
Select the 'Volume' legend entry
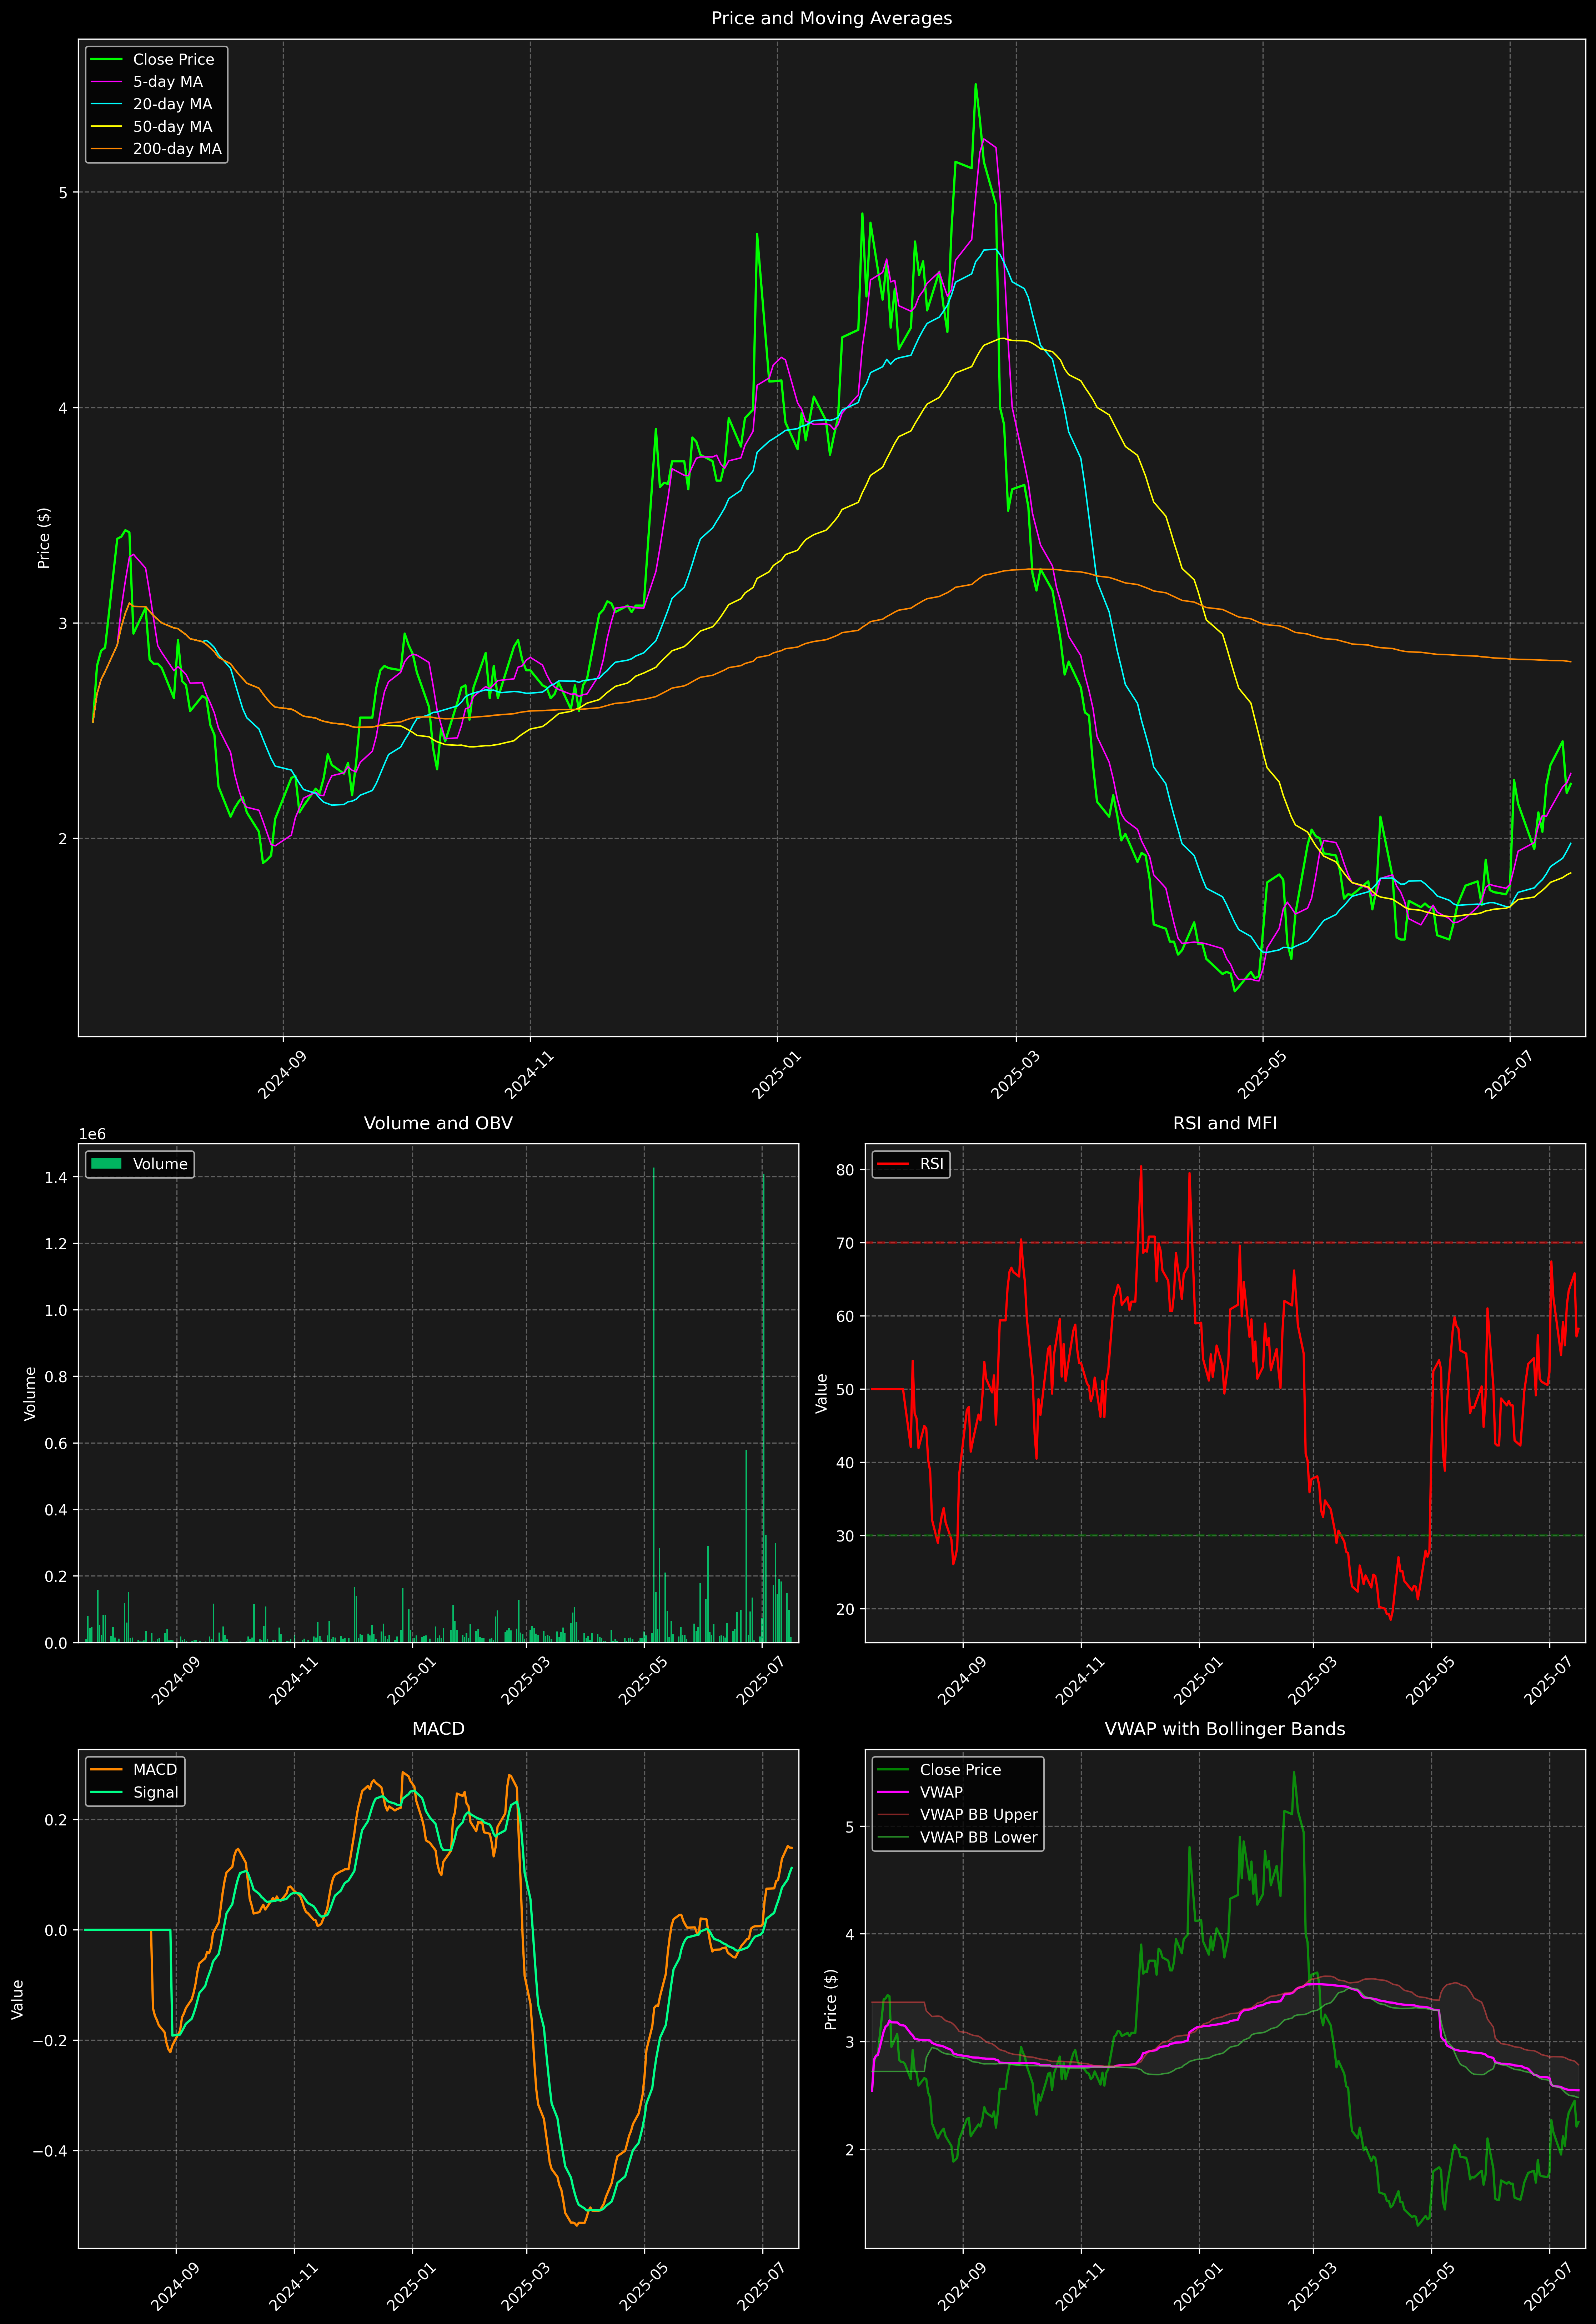click(x=160, y=1164)
